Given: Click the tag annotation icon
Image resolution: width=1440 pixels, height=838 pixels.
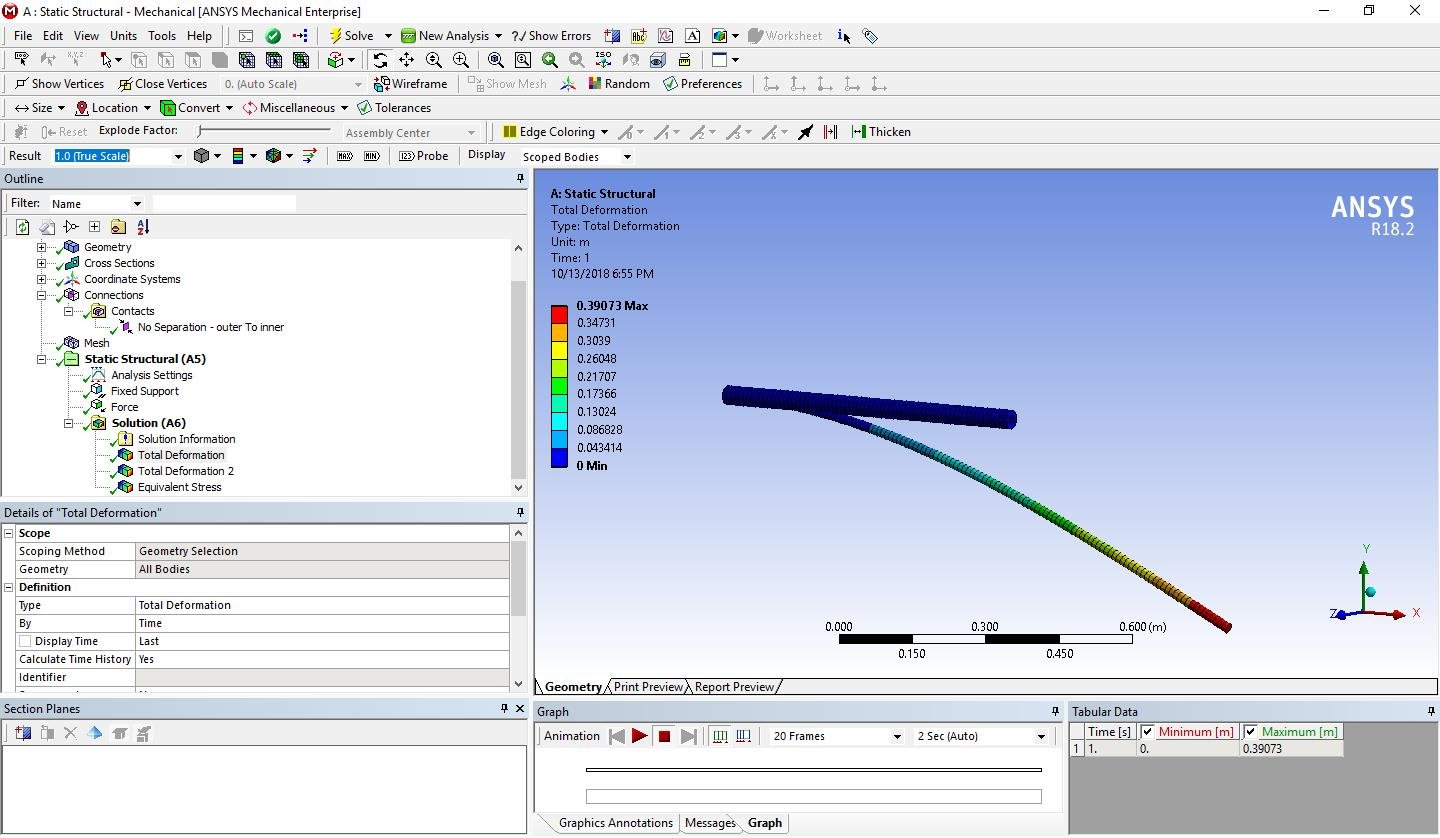Looking at the screenshot, I should [x=870, y=36].
